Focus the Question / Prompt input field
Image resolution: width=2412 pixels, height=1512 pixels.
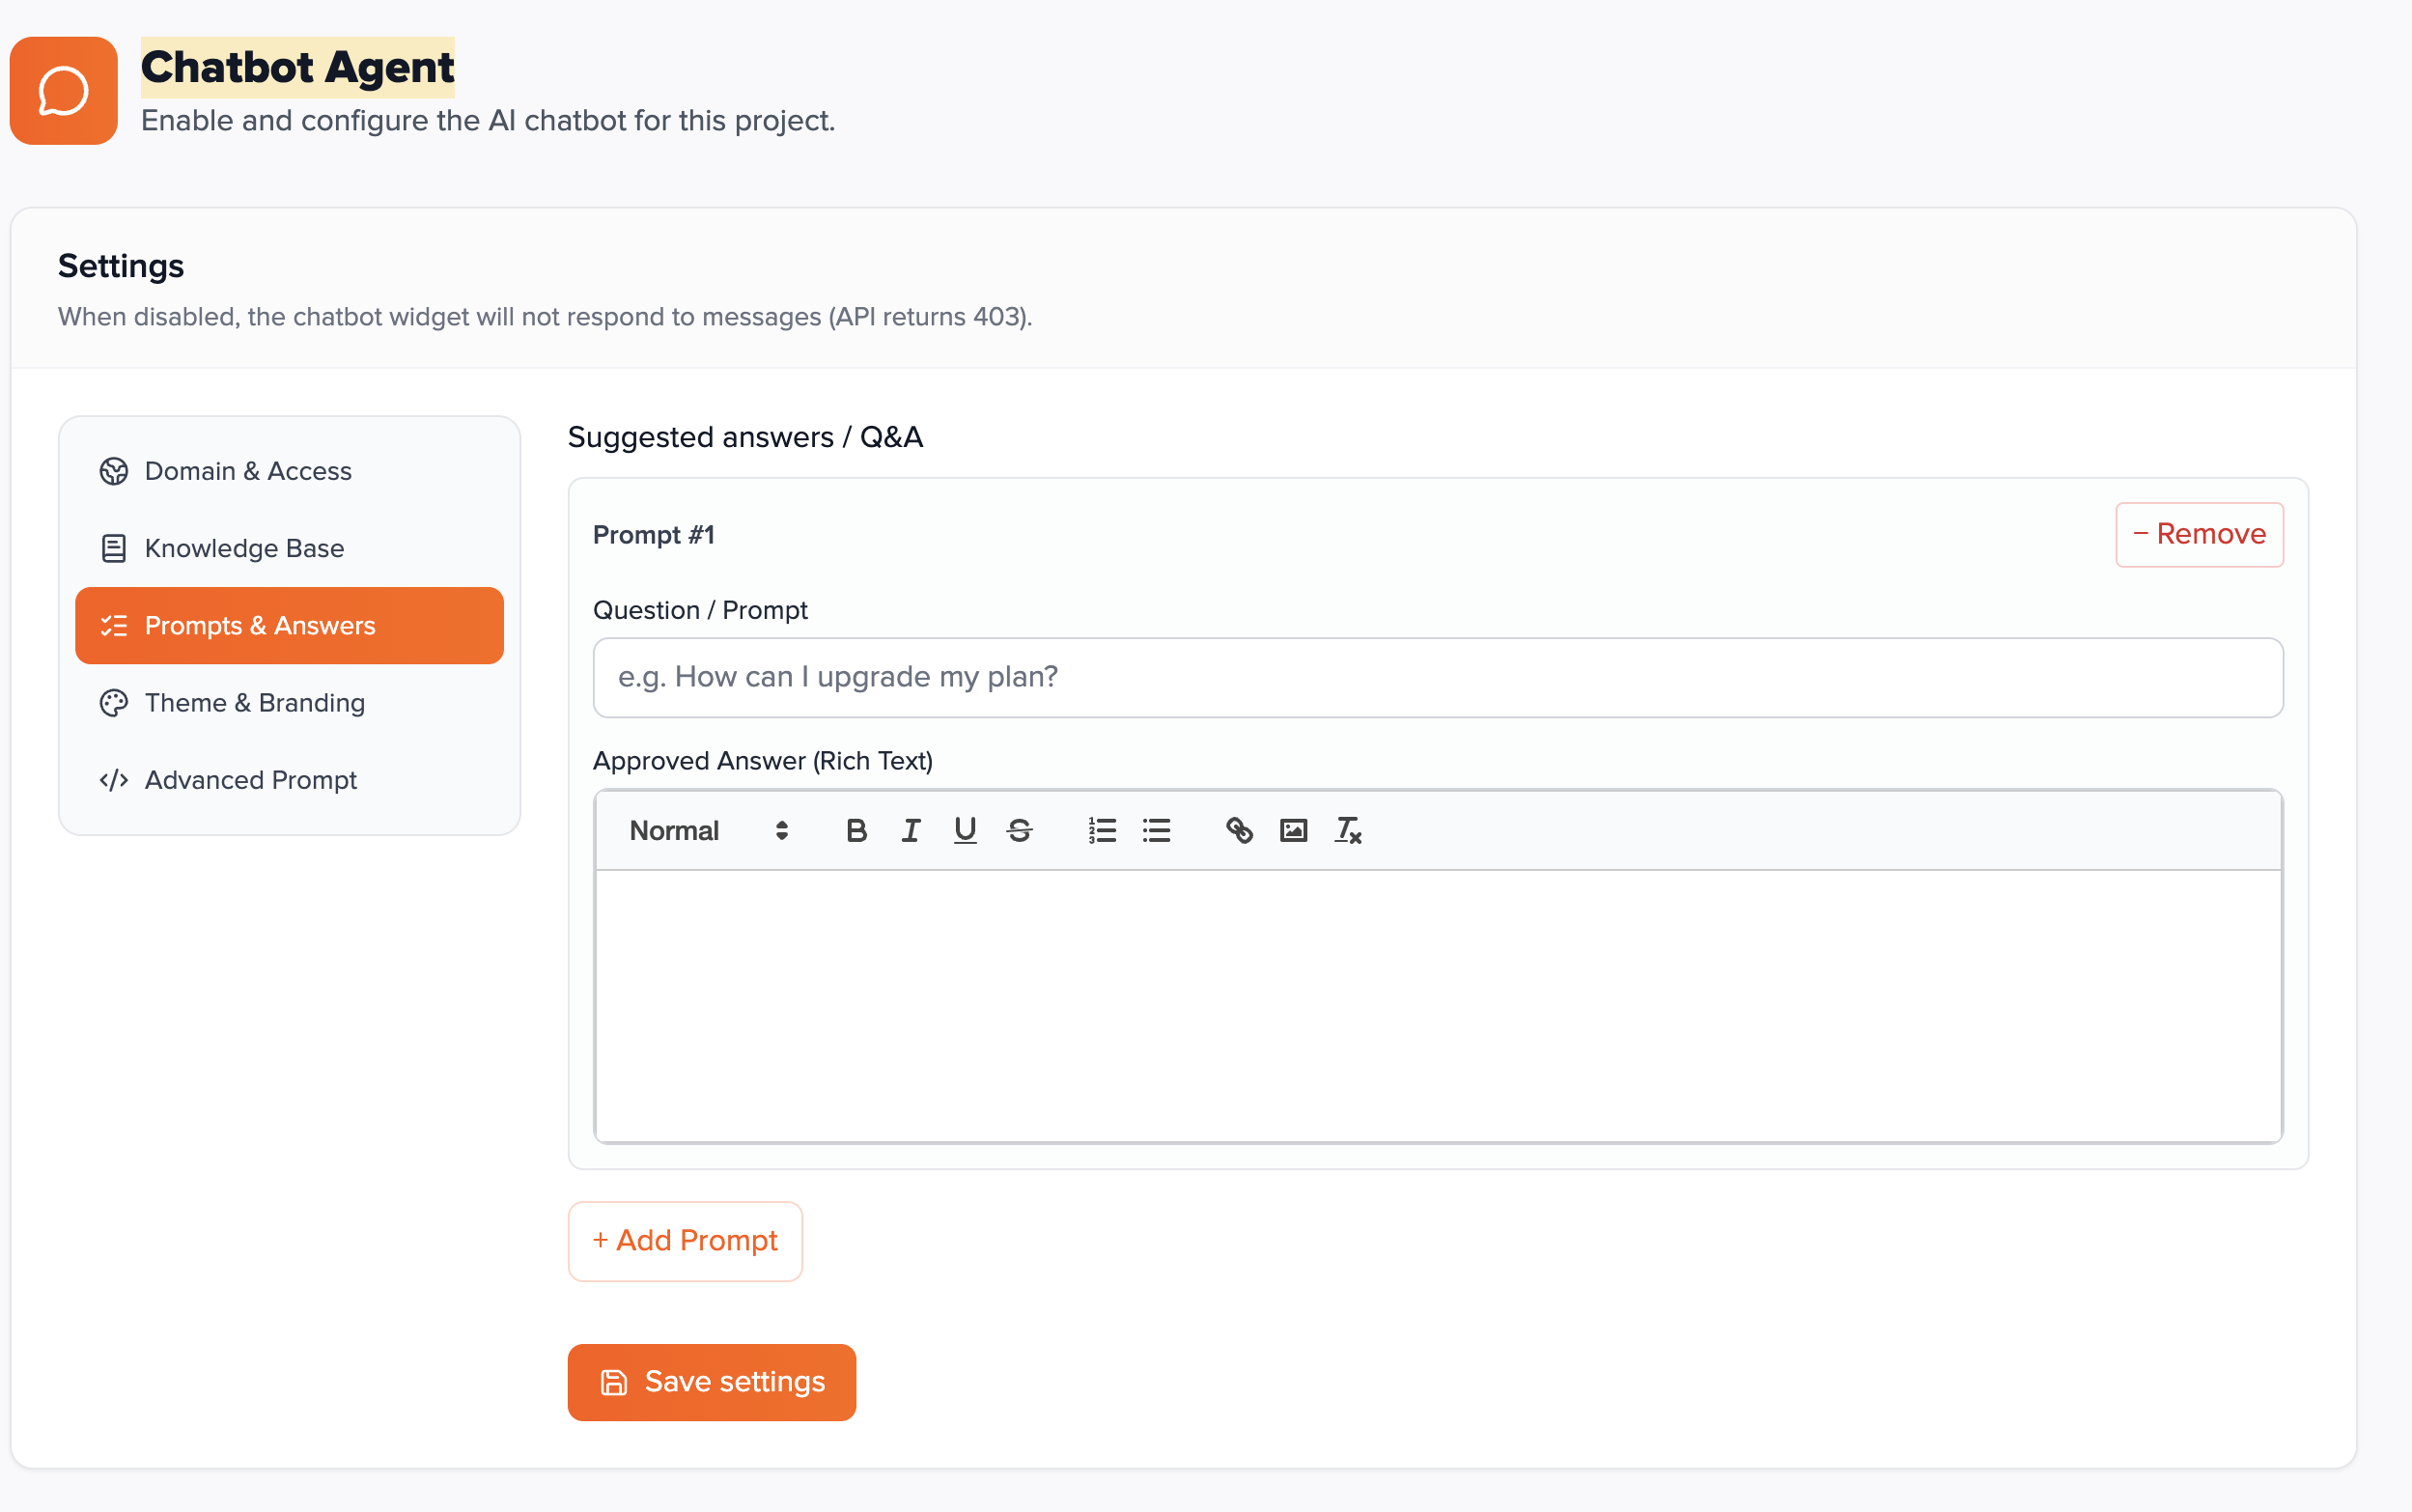tap(1437, 677)
